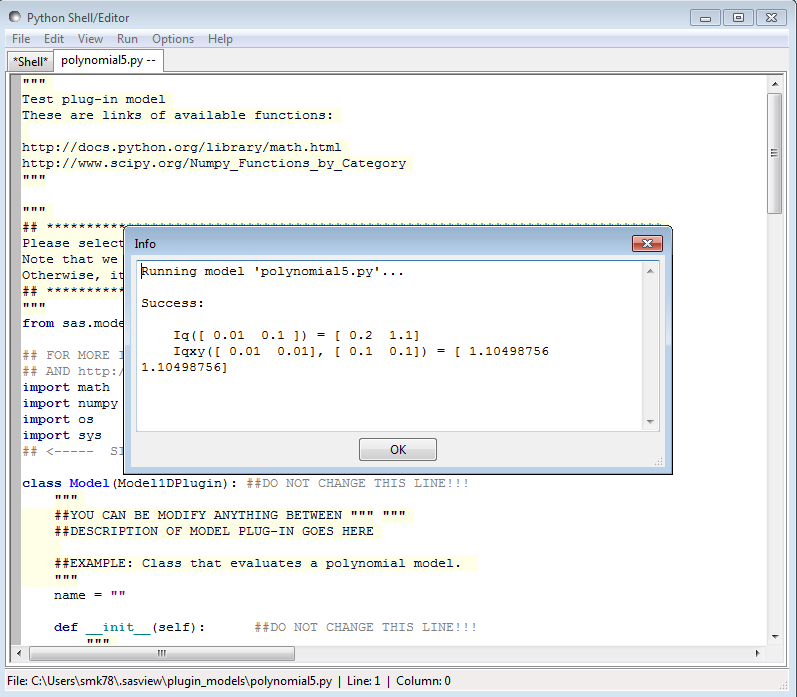Click the editor vertical scrollbar up arrow
The image size is (797, 697).
tap(774, 85)
